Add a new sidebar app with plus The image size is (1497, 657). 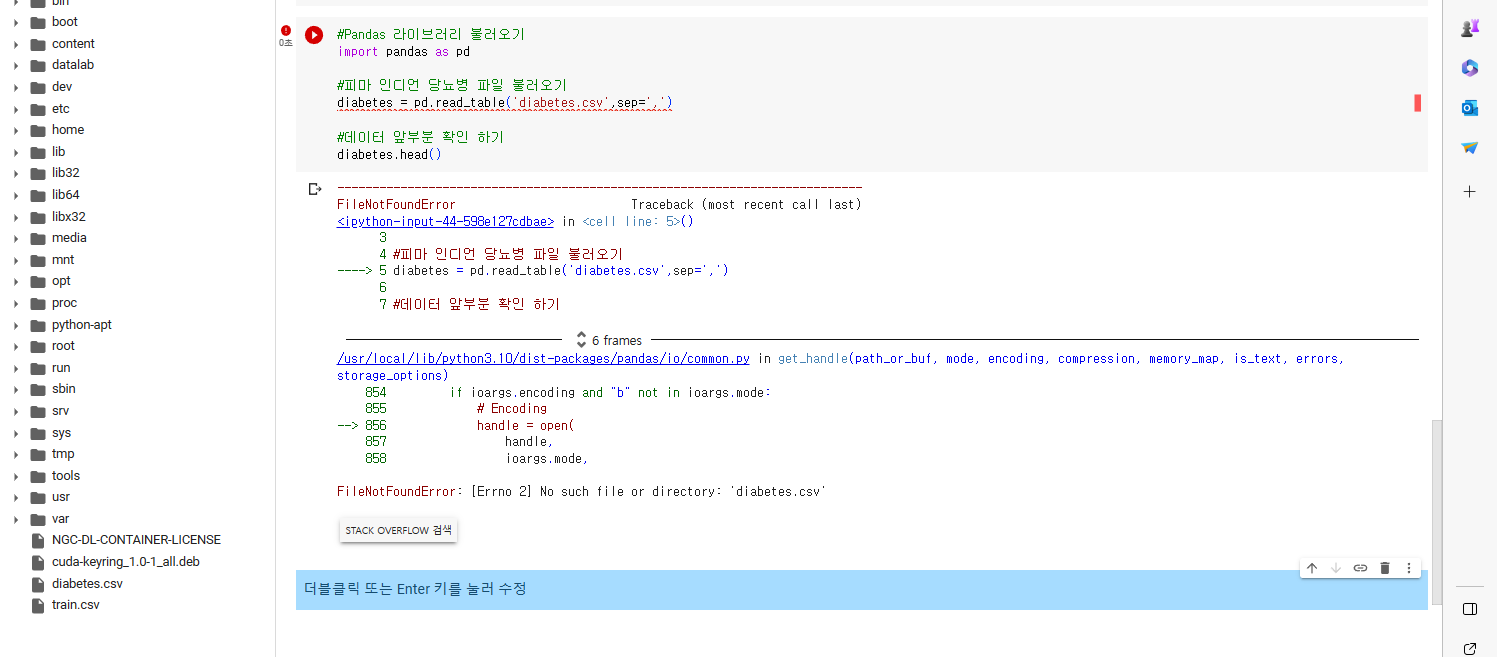(1469, 191)
